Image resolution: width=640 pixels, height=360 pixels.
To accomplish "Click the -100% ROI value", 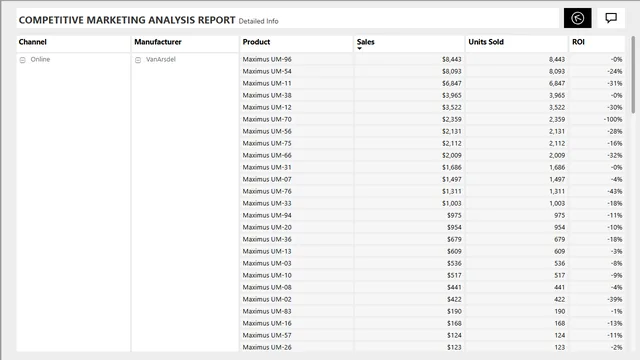I will (613, 119).
